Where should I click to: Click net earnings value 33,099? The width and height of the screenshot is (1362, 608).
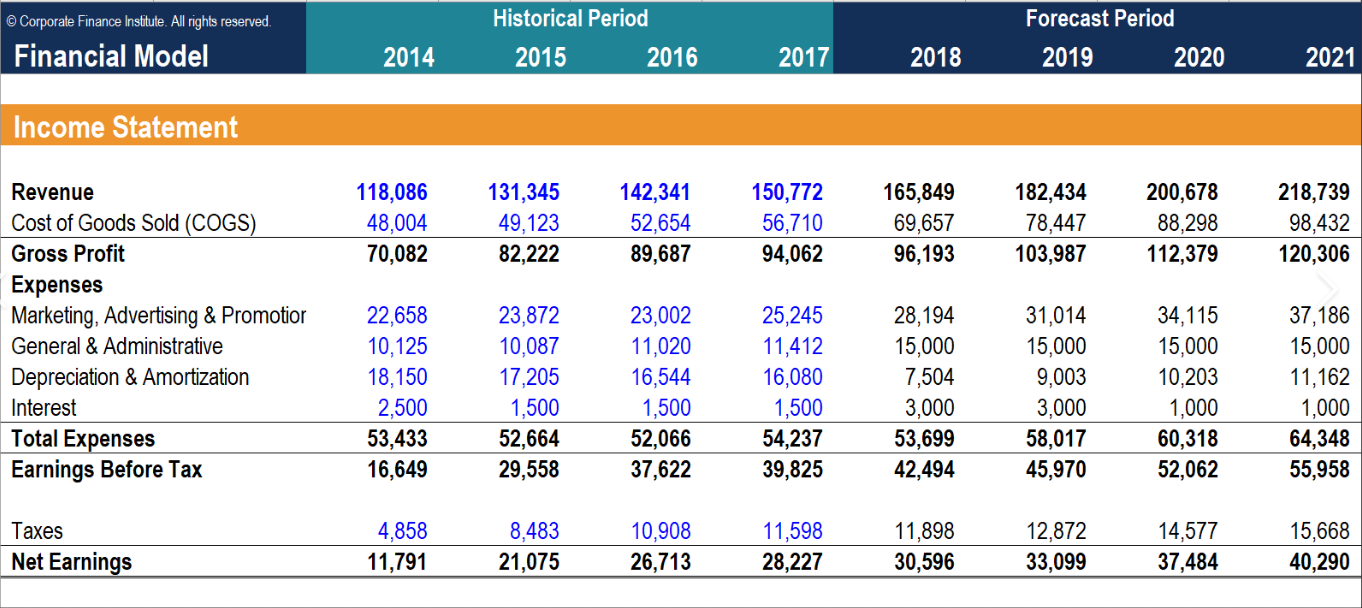tap(1056, 562)
